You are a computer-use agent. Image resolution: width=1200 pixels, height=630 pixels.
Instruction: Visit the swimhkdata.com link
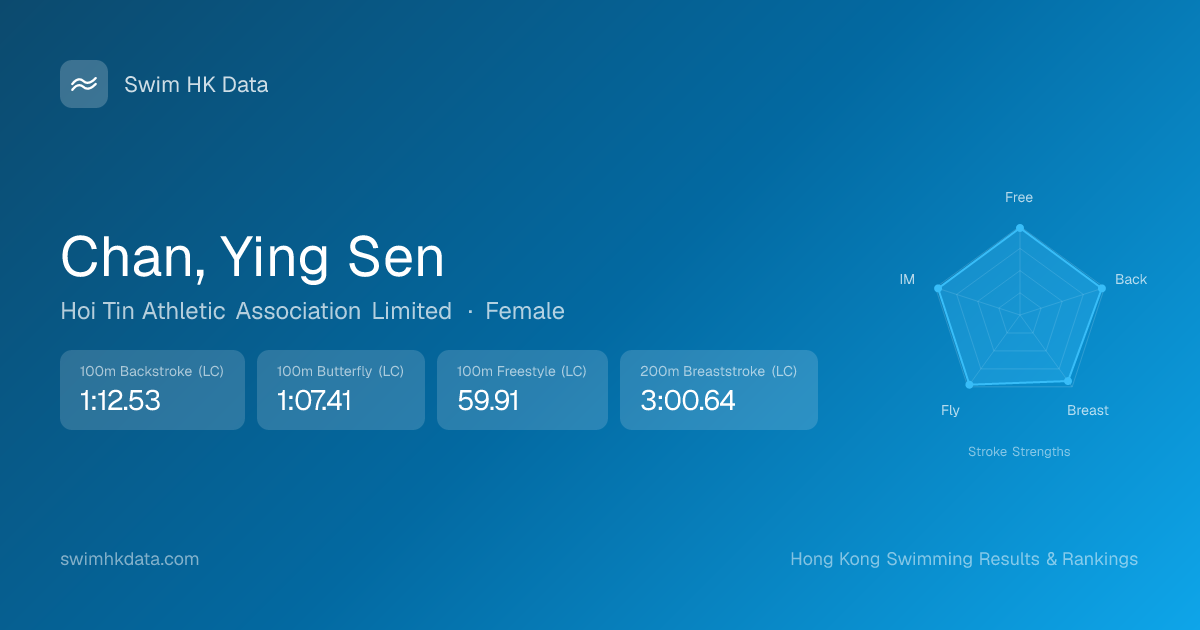[x=130, y=559]
